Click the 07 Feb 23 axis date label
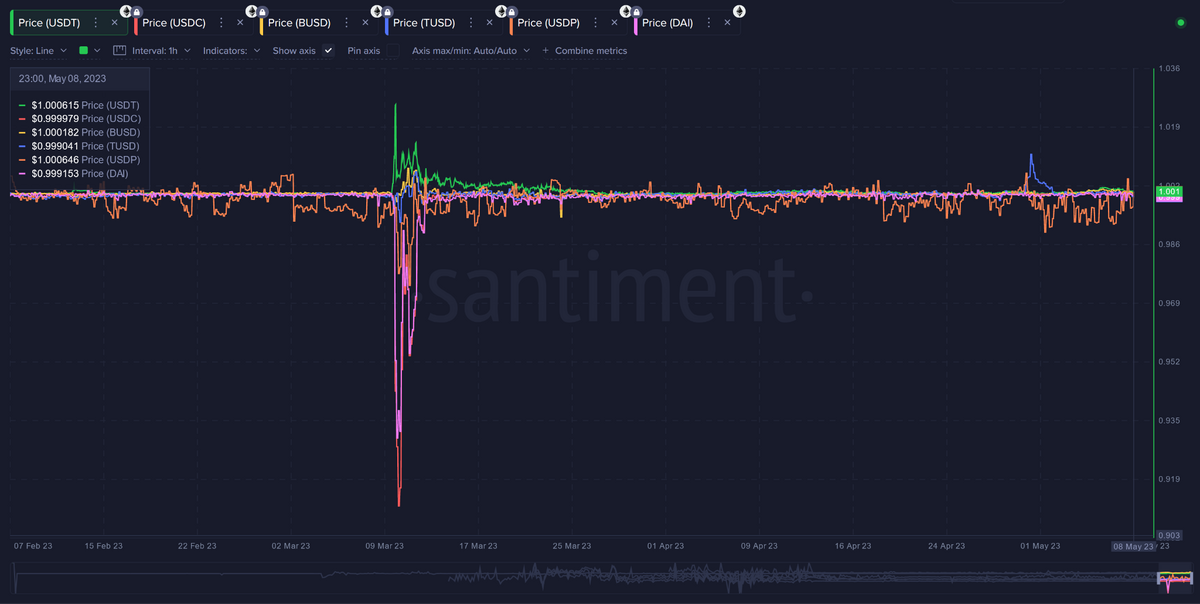Screen dimensions: 1200x604 point(33,546)
